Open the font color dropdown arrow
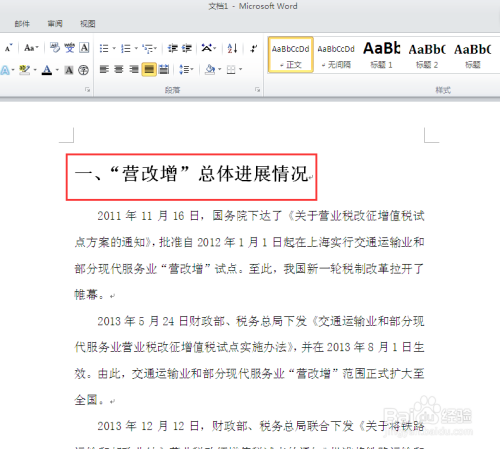 (57, 70)
